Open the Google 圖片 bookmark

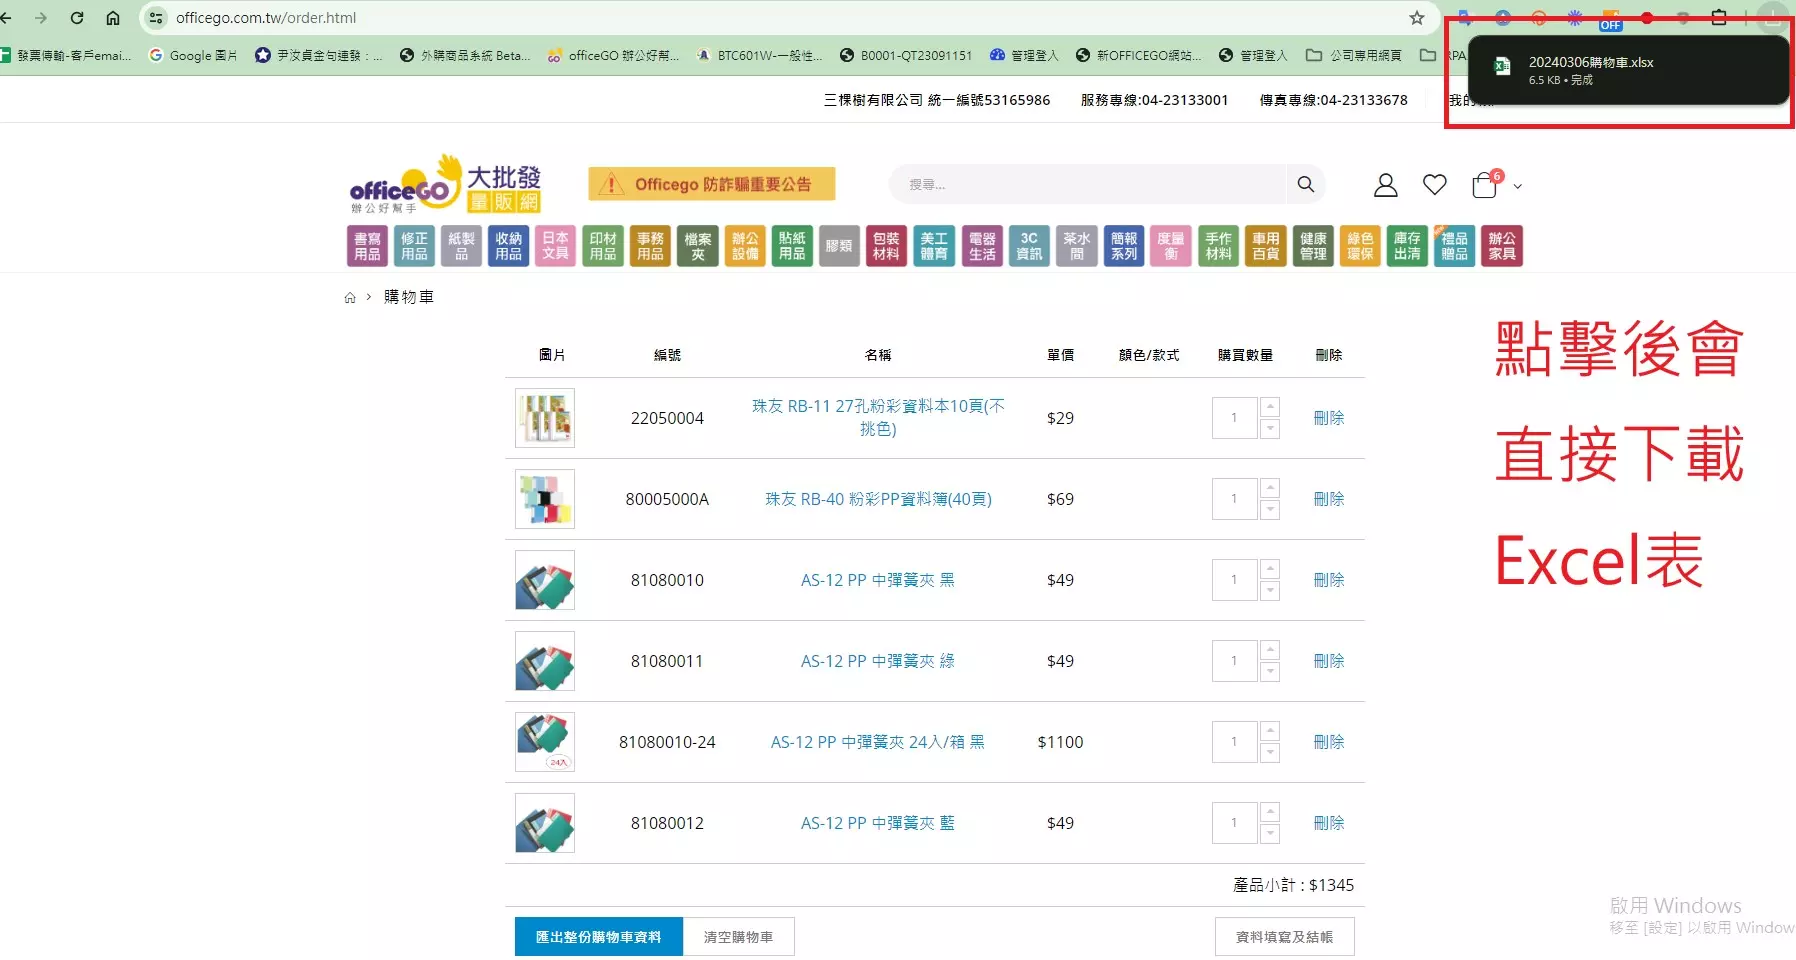click(x=193, y=56)
